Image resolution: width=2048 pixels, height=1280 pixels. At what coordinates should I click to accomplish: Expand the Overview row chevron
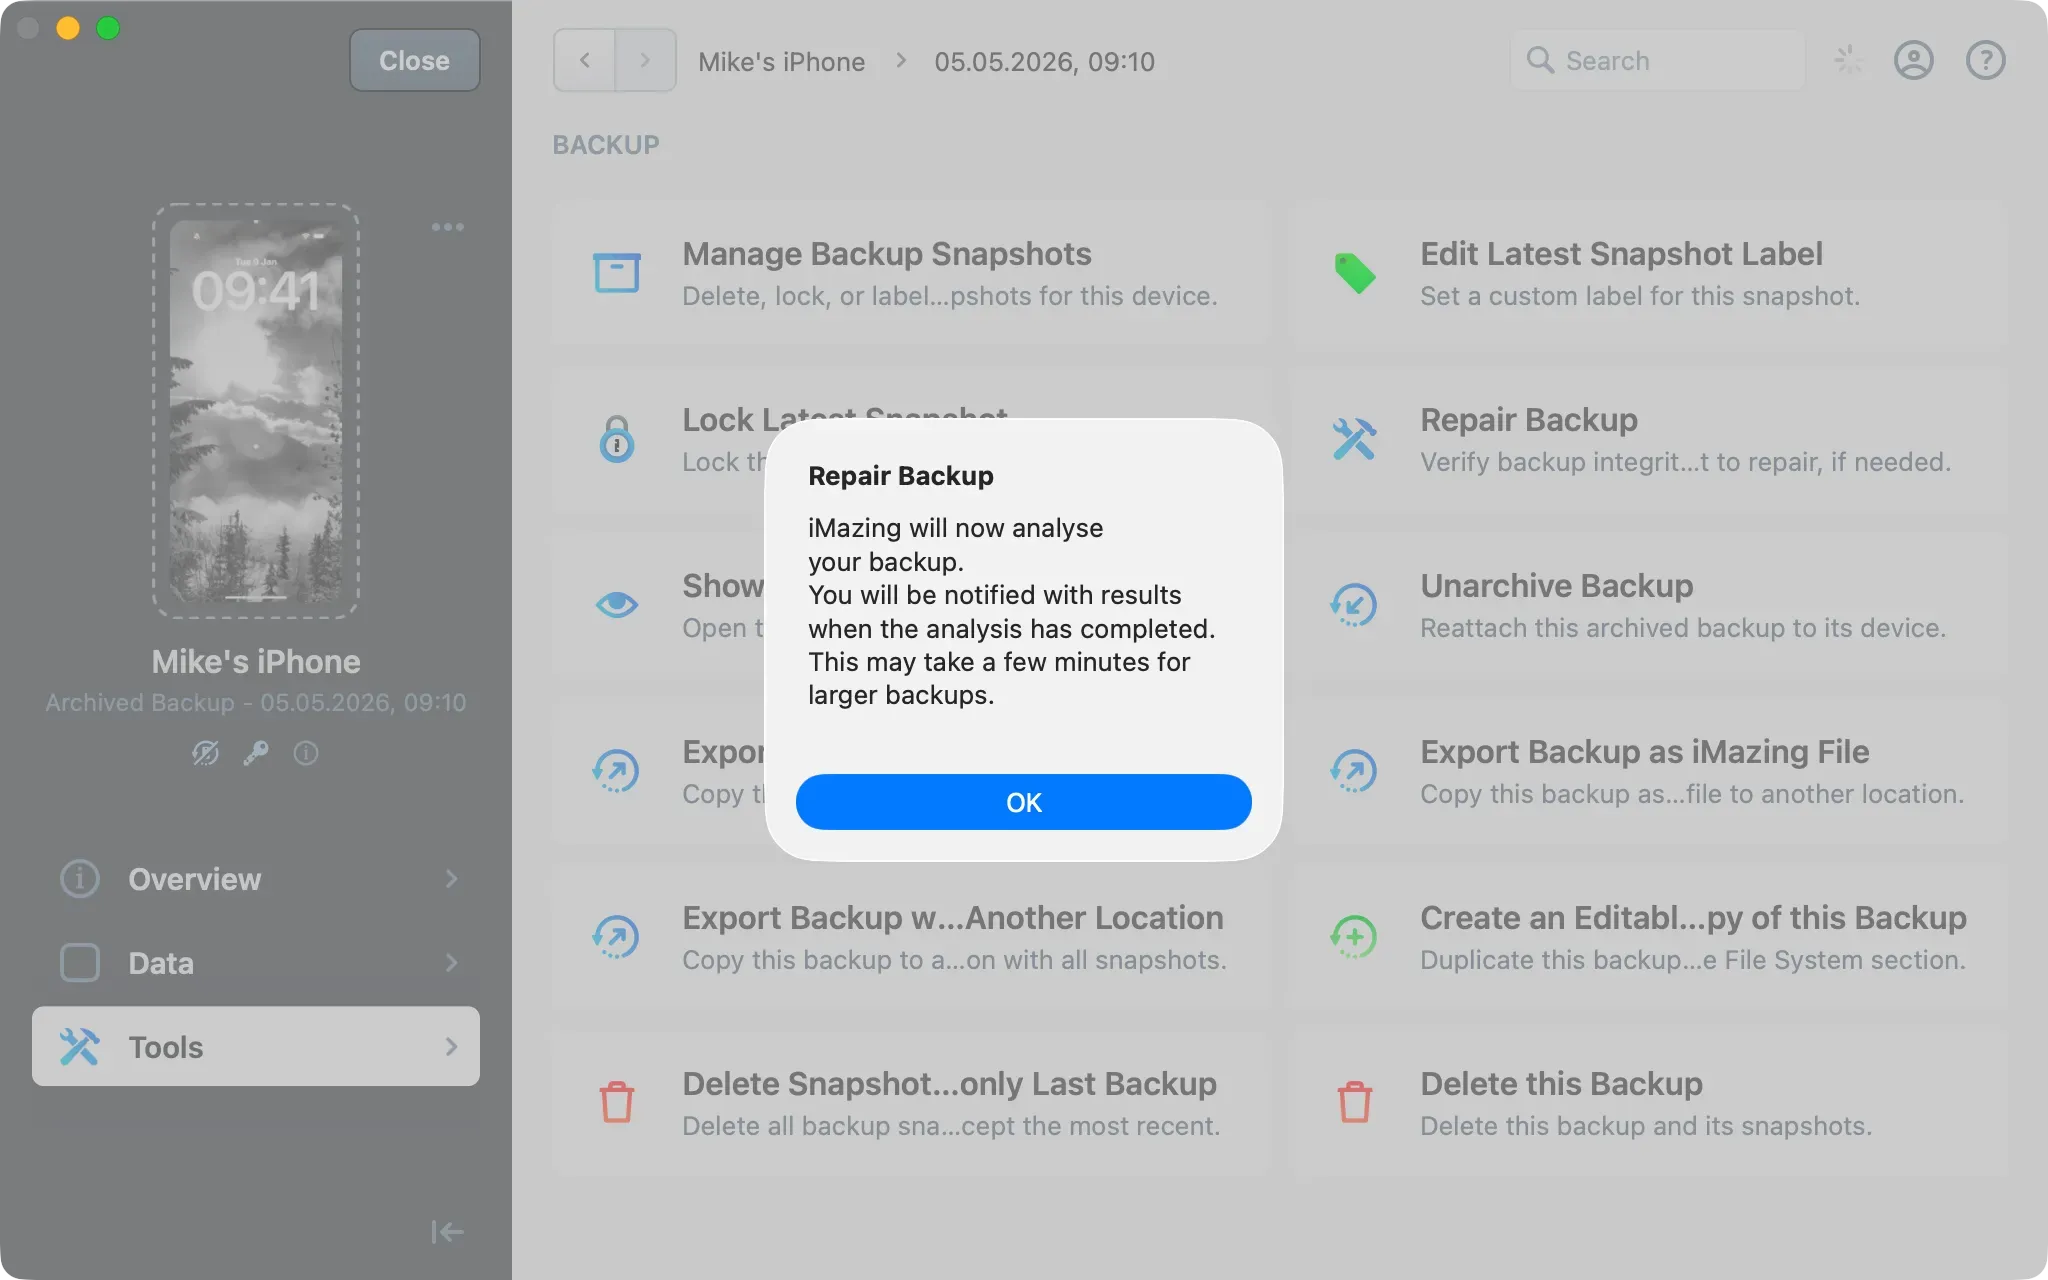[x=451, y=879]
